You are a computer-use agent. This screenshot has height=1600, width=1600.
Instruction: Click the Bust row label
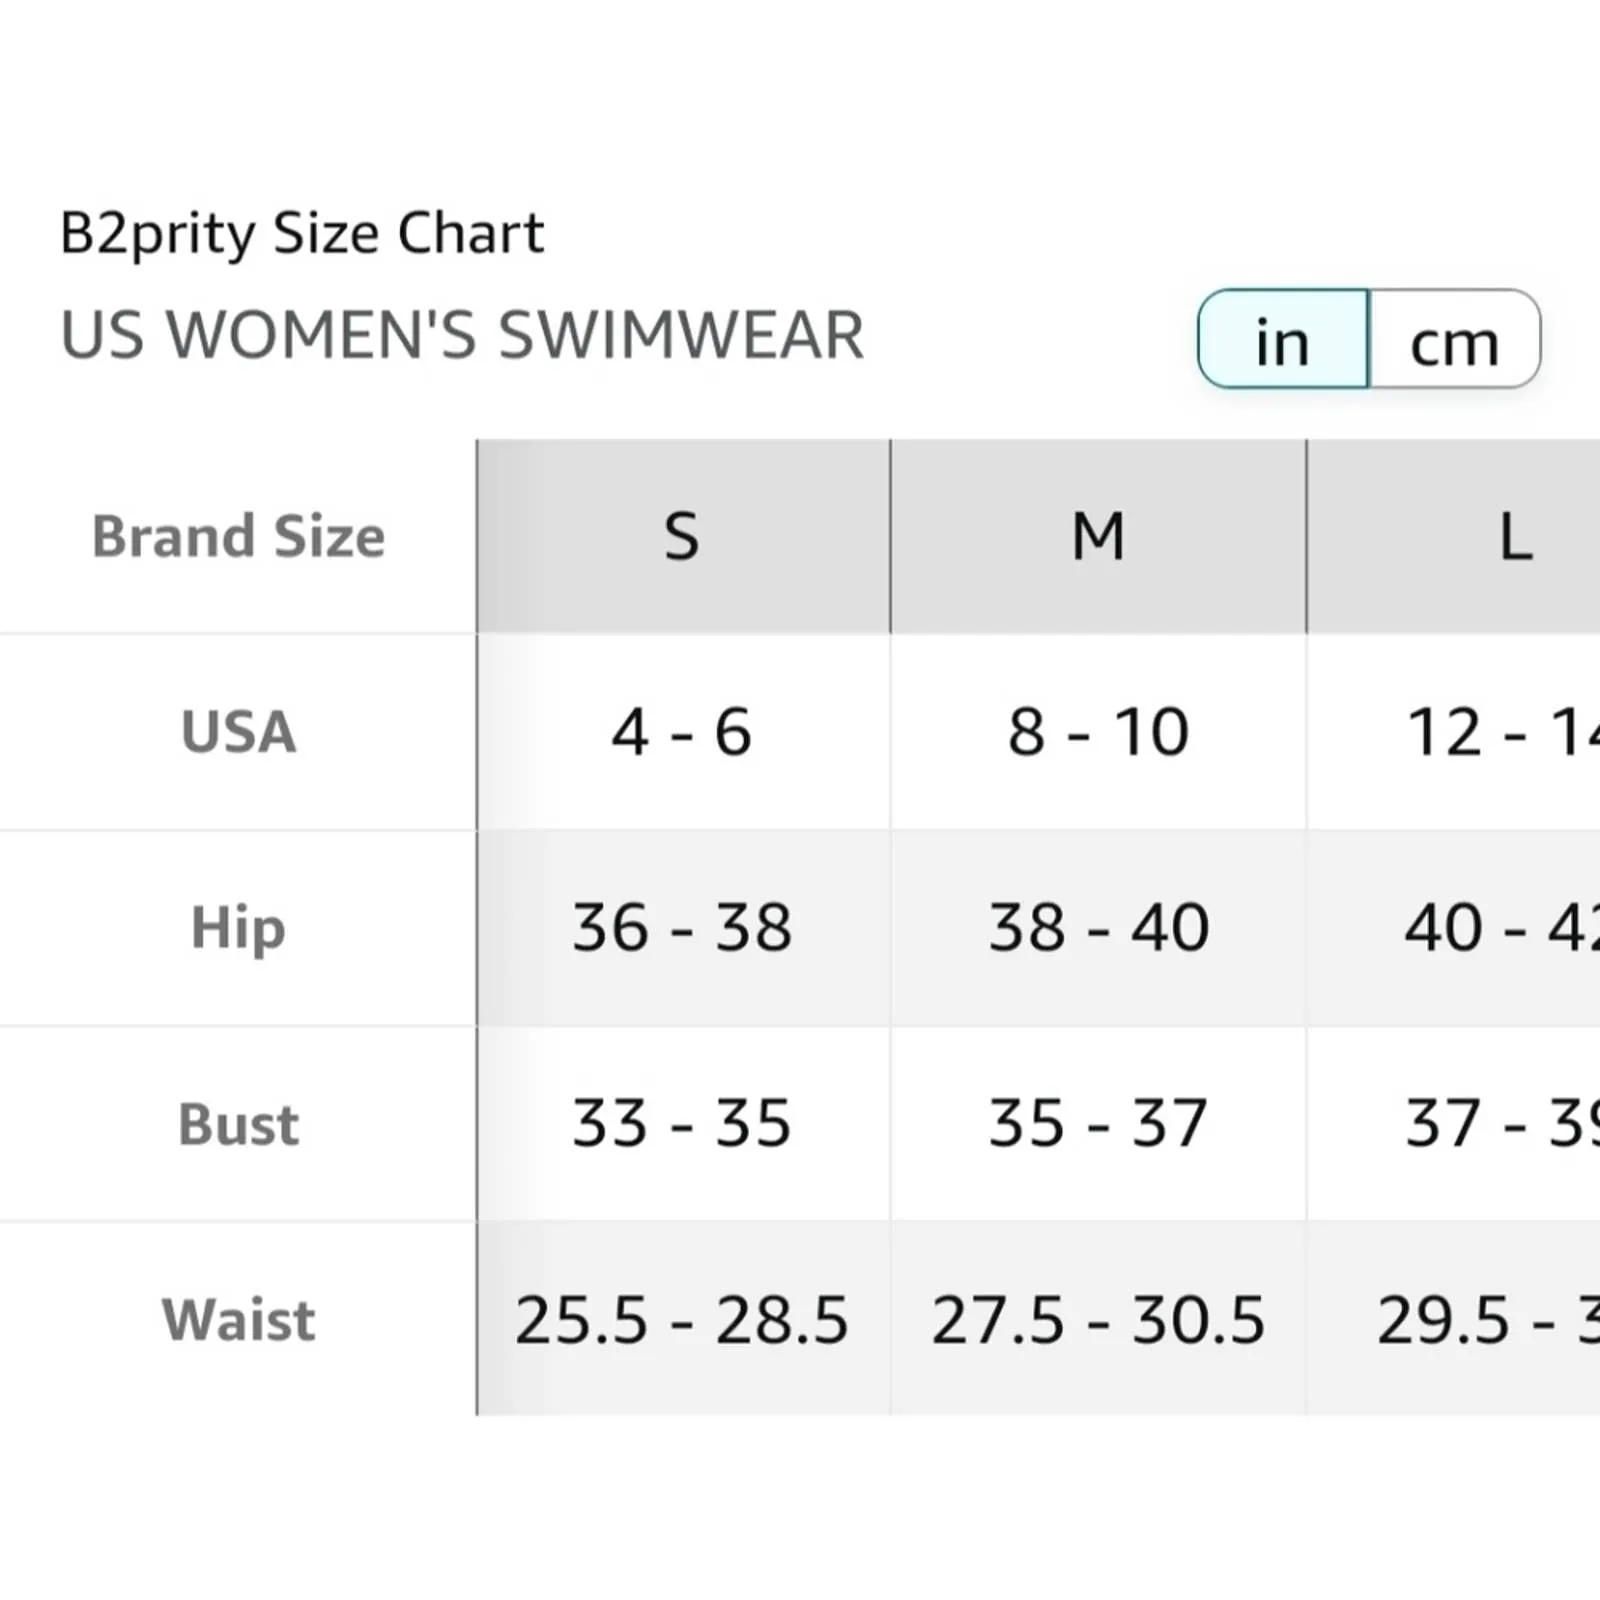238,1123
